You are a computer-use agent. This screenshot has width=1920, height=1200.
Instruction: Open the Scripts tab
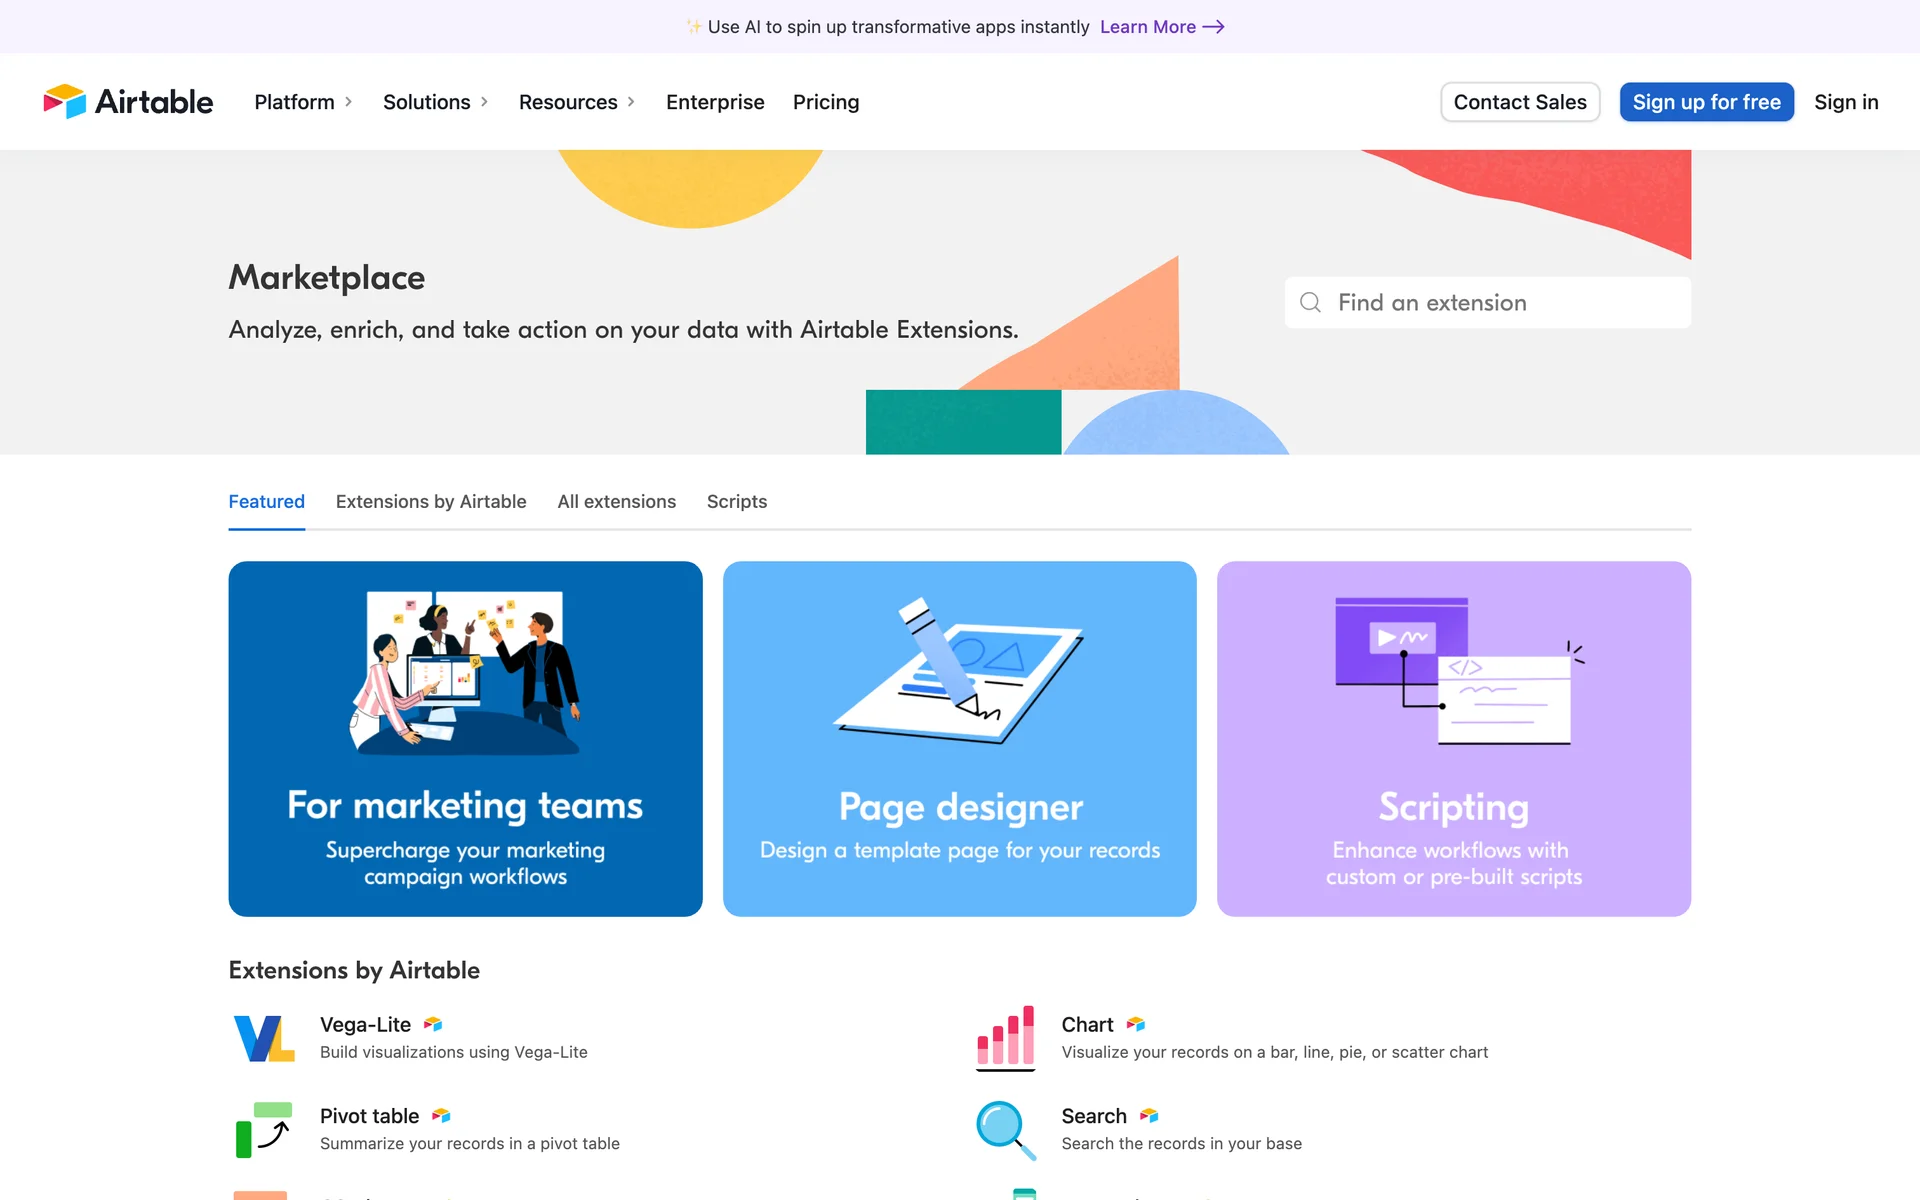click(x=737, y=501)
